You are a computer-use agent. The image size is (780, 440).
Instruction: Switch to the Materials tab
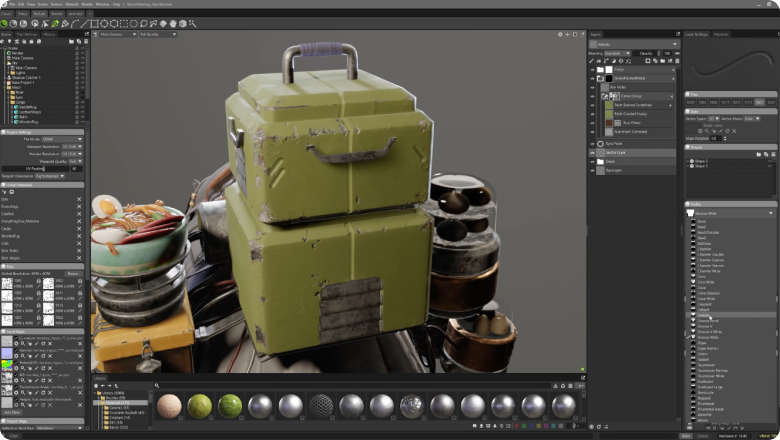(721, 34)
